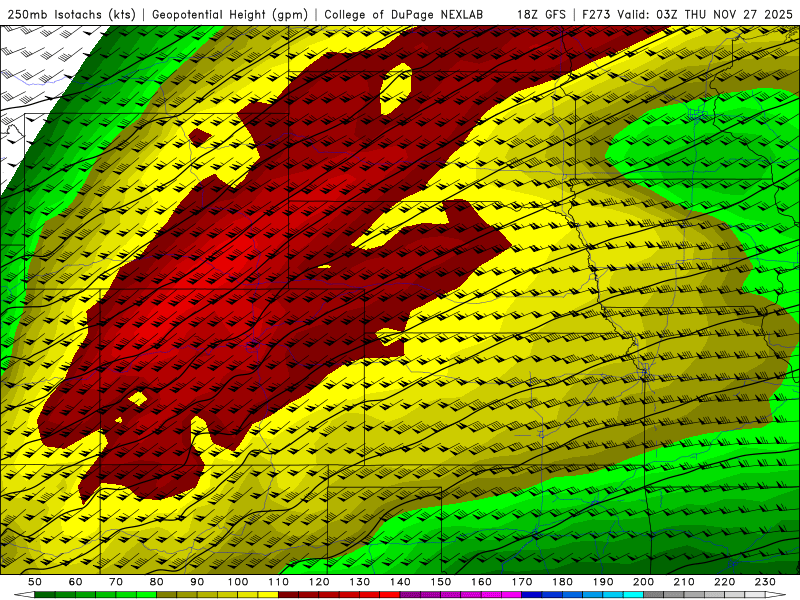Click the legend value 150
Screen dimensions: 800x600
441,582
